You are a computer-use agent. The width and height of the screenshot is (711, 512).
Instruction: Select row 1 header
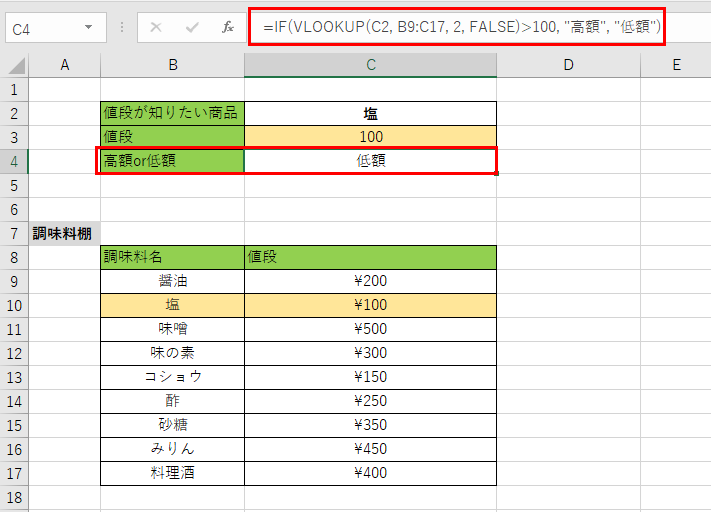14,89
